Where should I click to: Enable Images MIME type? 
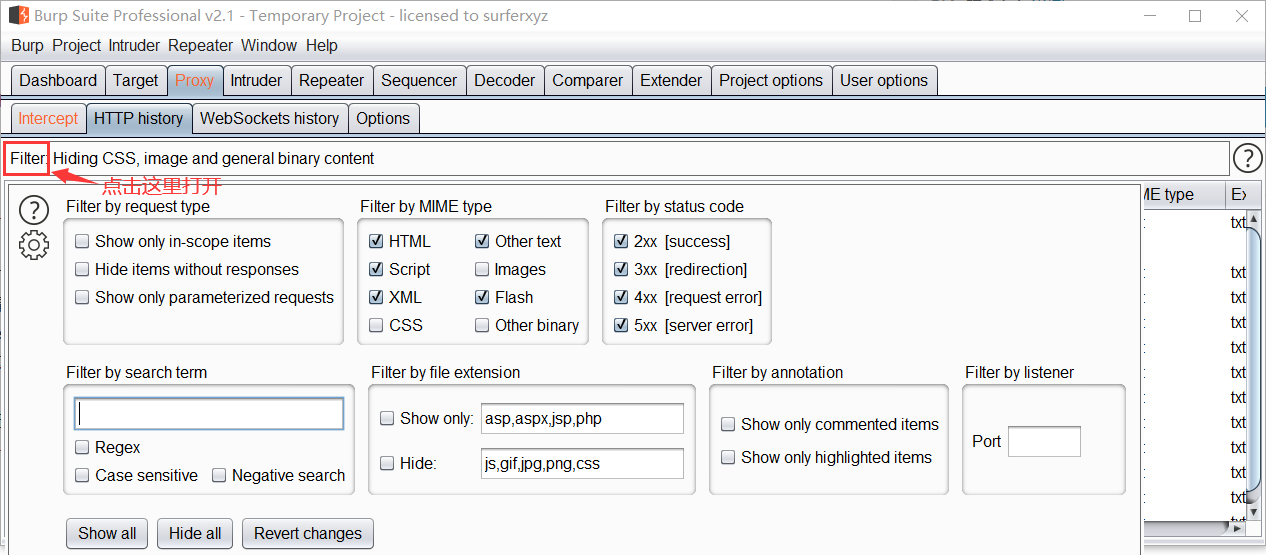pyautogui.click(x=482, y=269)
